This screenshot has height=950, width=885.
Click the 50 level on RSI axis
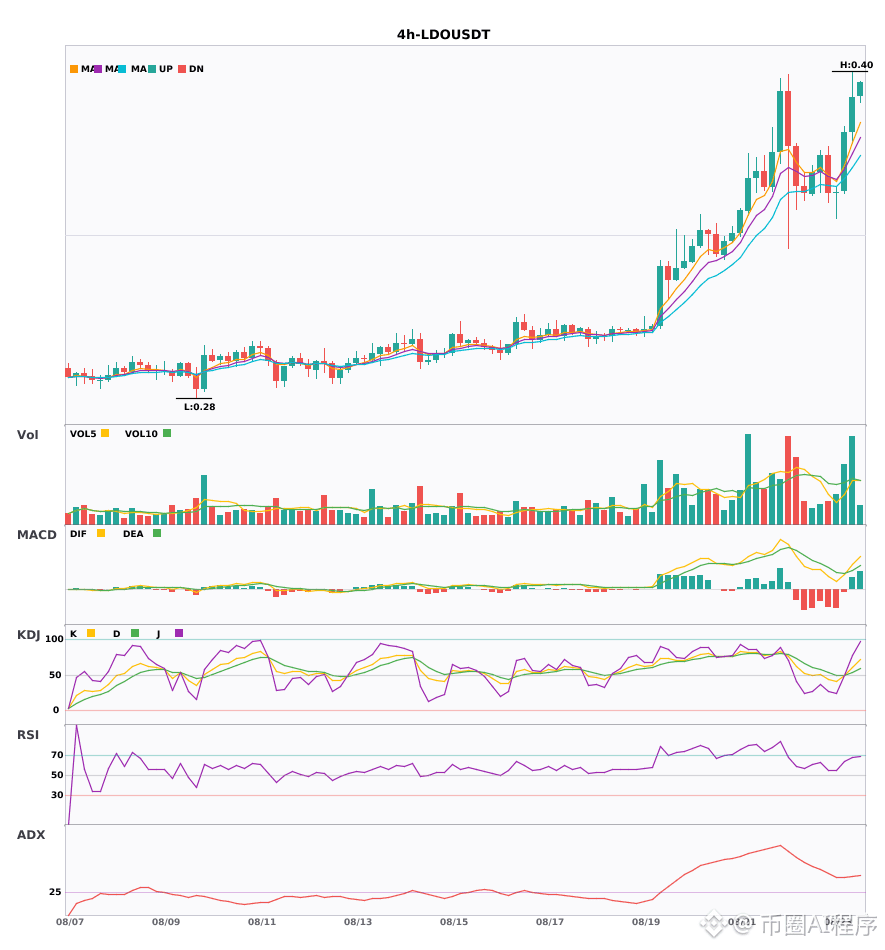pyautogui.click(x=57, y=775)
